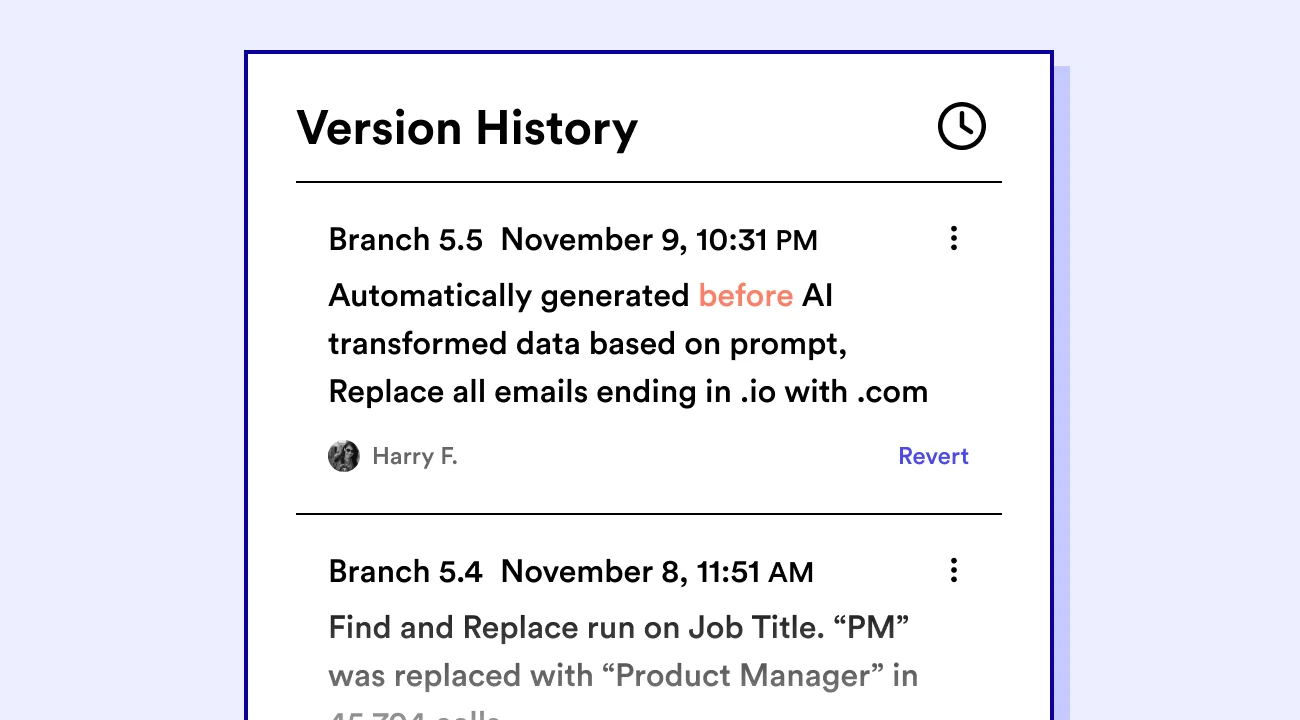Viewport: 1300px width, 720px height.
Task: Click Harry F.'s avatar photo
Action: (x=344, y=456)
